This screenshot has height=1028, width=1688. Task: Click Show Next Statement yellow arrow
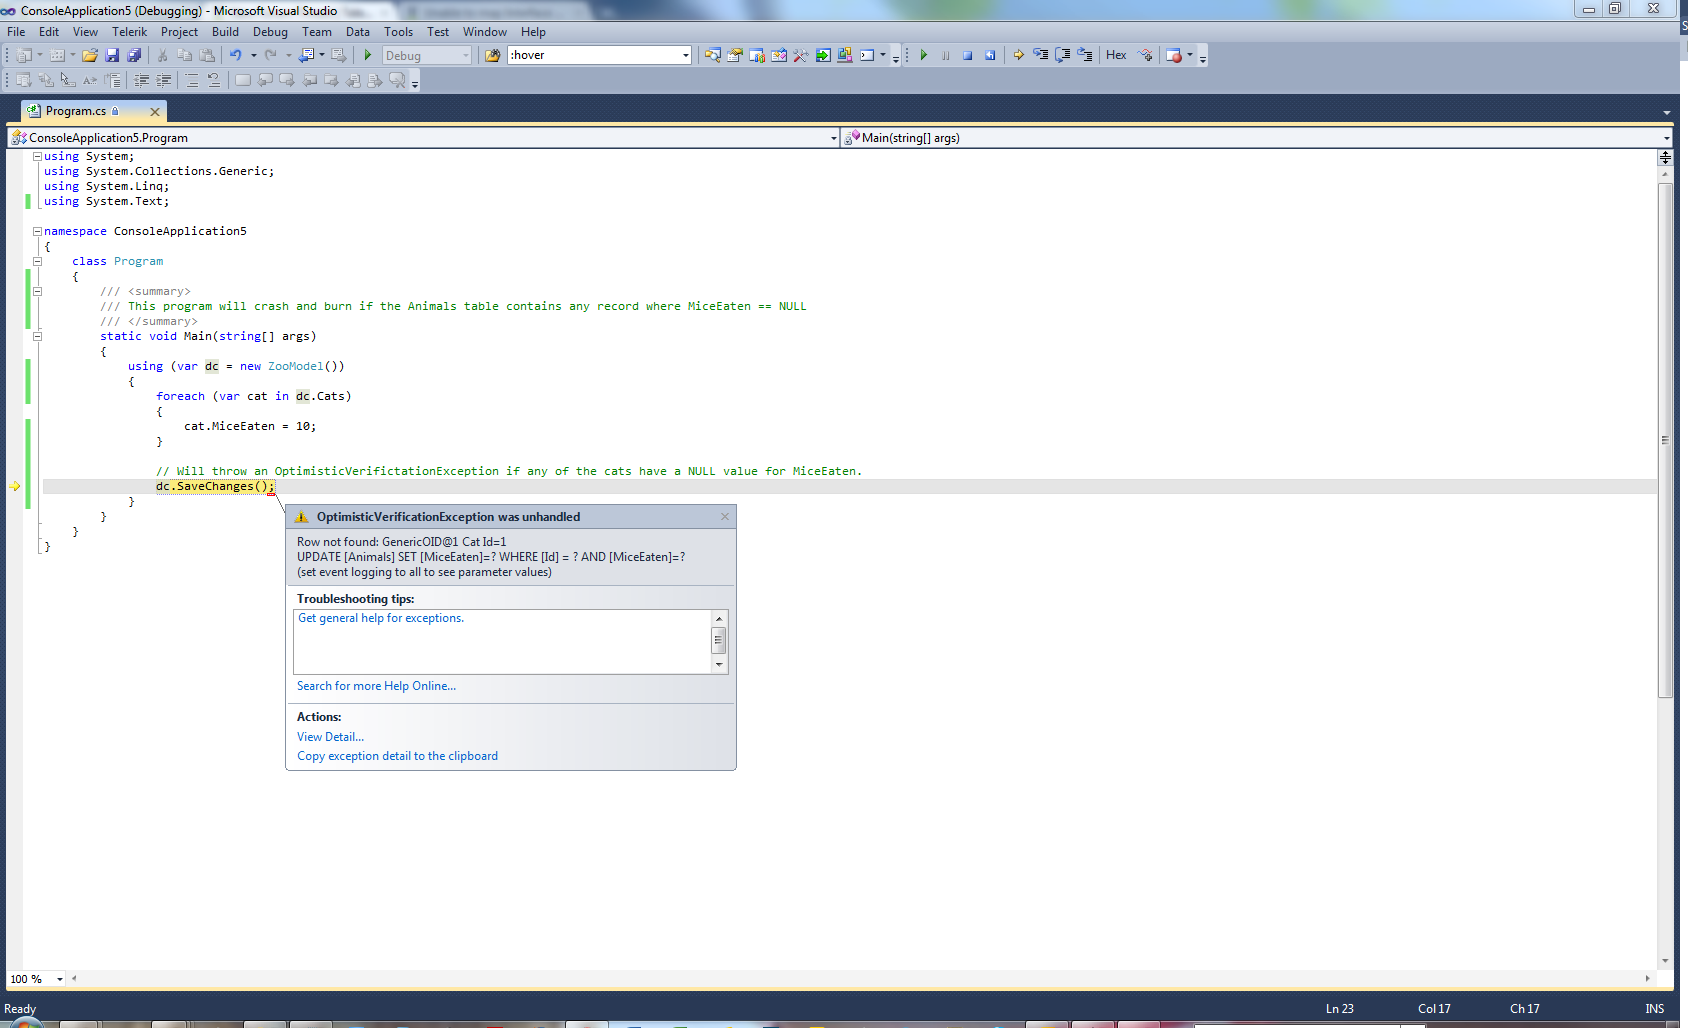pos(1018,55)
